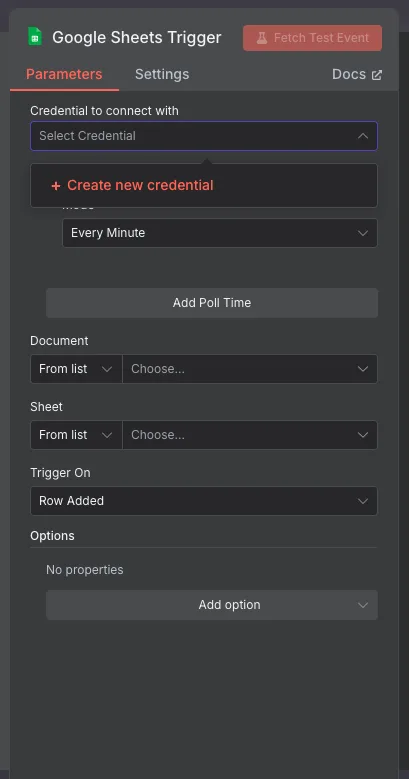Click the Fetch Test Event button
The width and height of the screenshot is (409, 779).
tap(313, 38)
